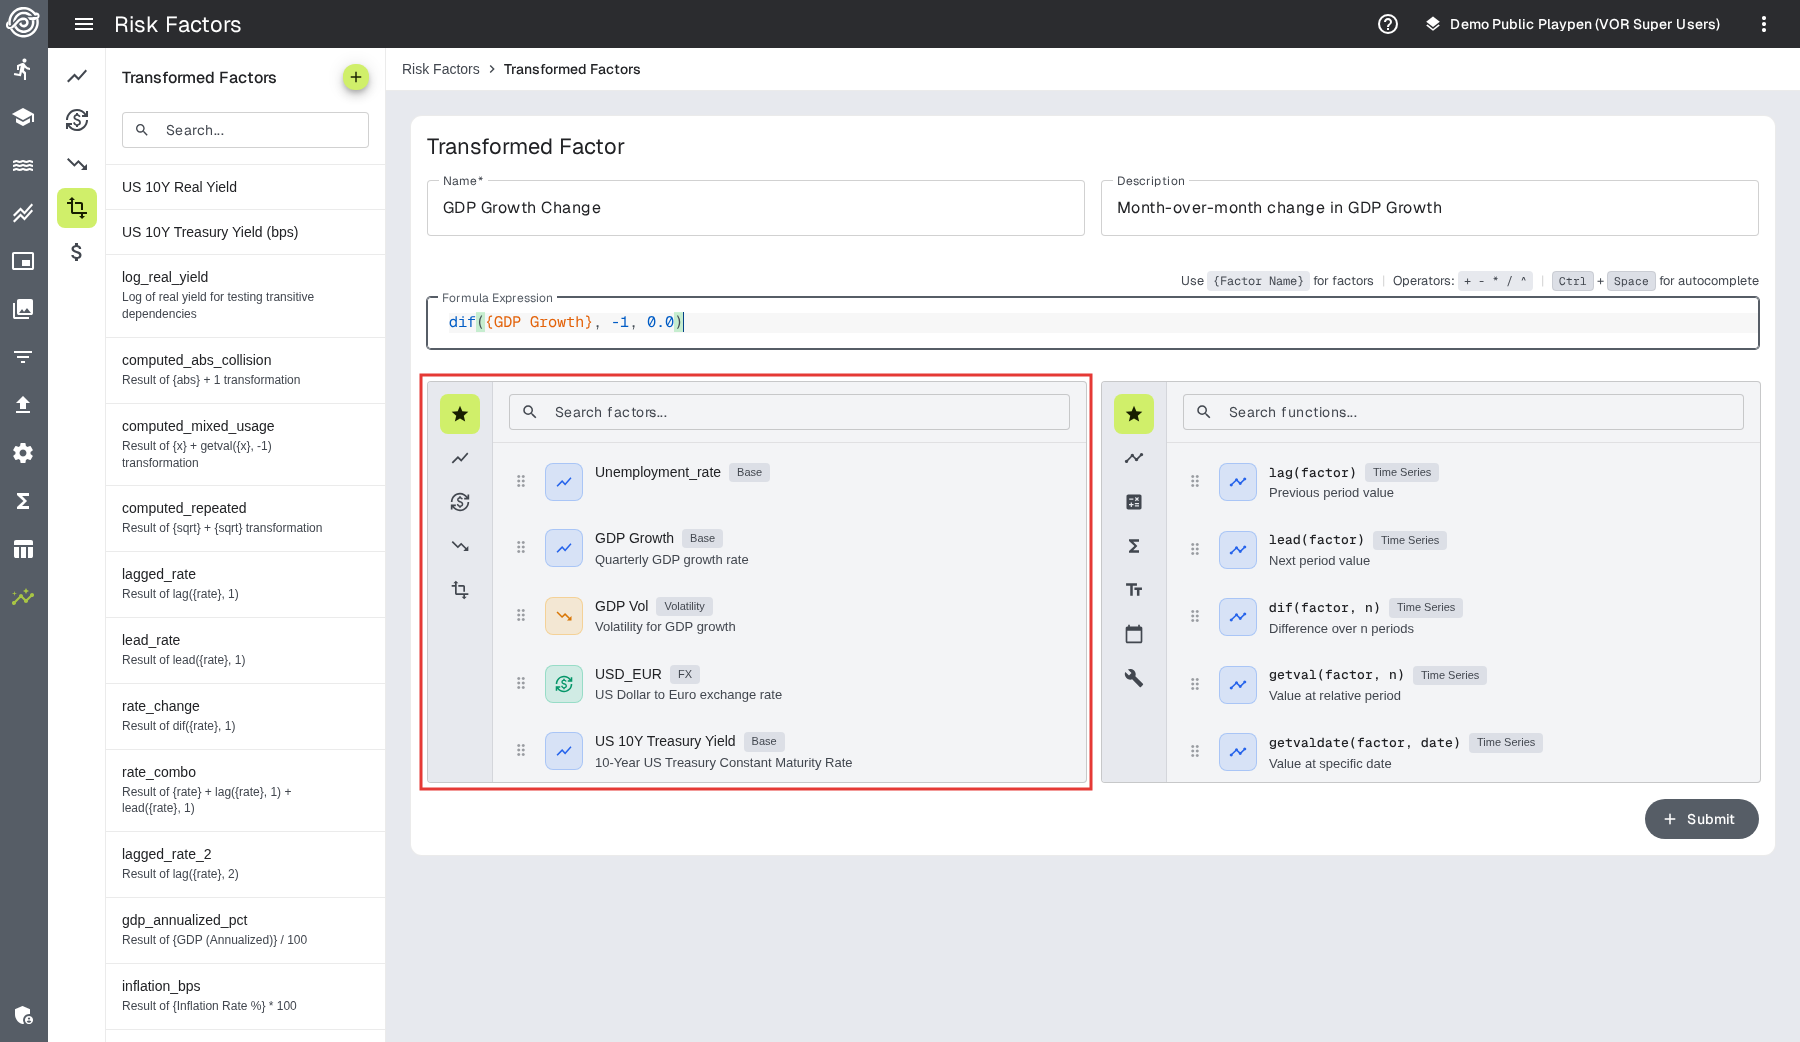Filter functions by text type icon

tap(1133, 590)
